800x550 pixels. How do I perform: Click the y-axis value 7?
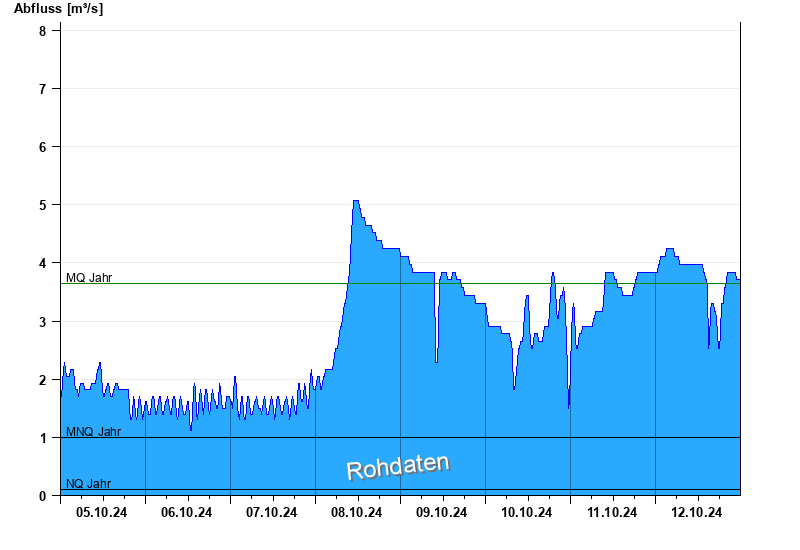click(x=42, y=89)
